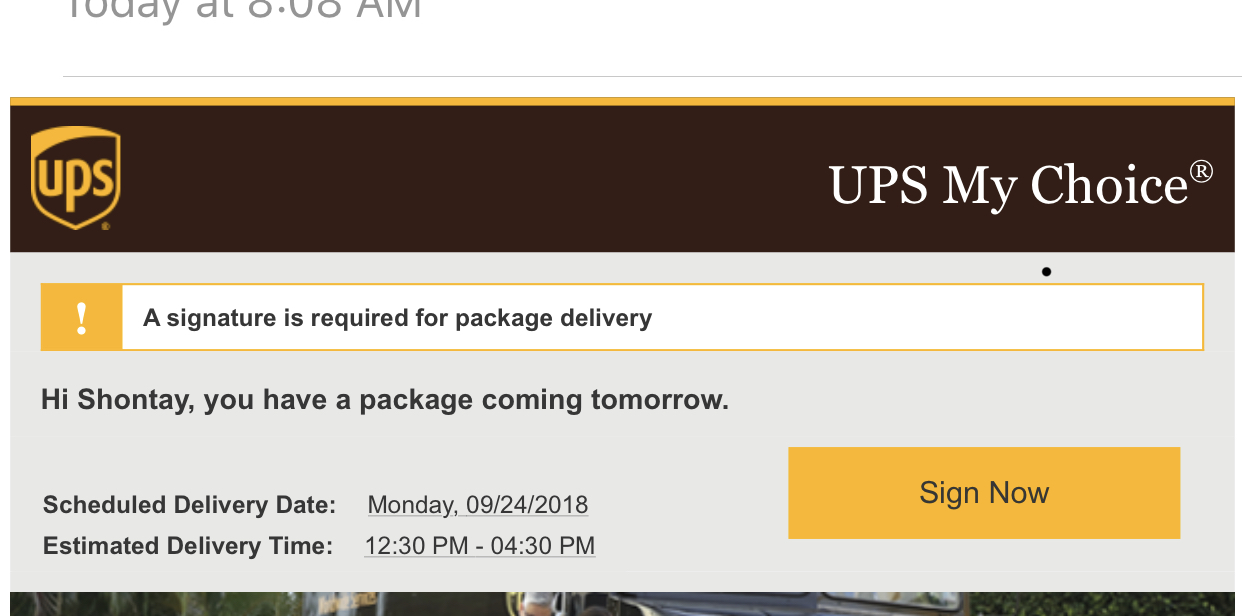Click the "Today at 8:08 AM" timestamp
Viewport: 1242px width, 616px height.
tap(242, 10)
